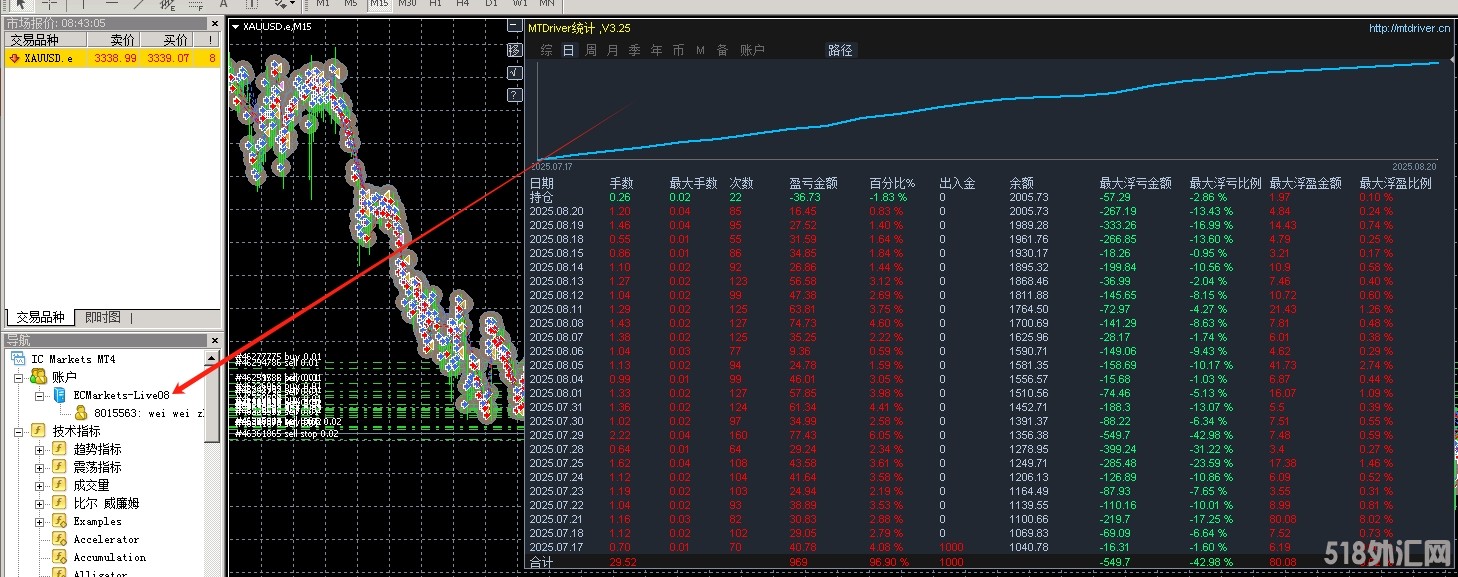Select the crosshair tool

[x=49, y=4]
